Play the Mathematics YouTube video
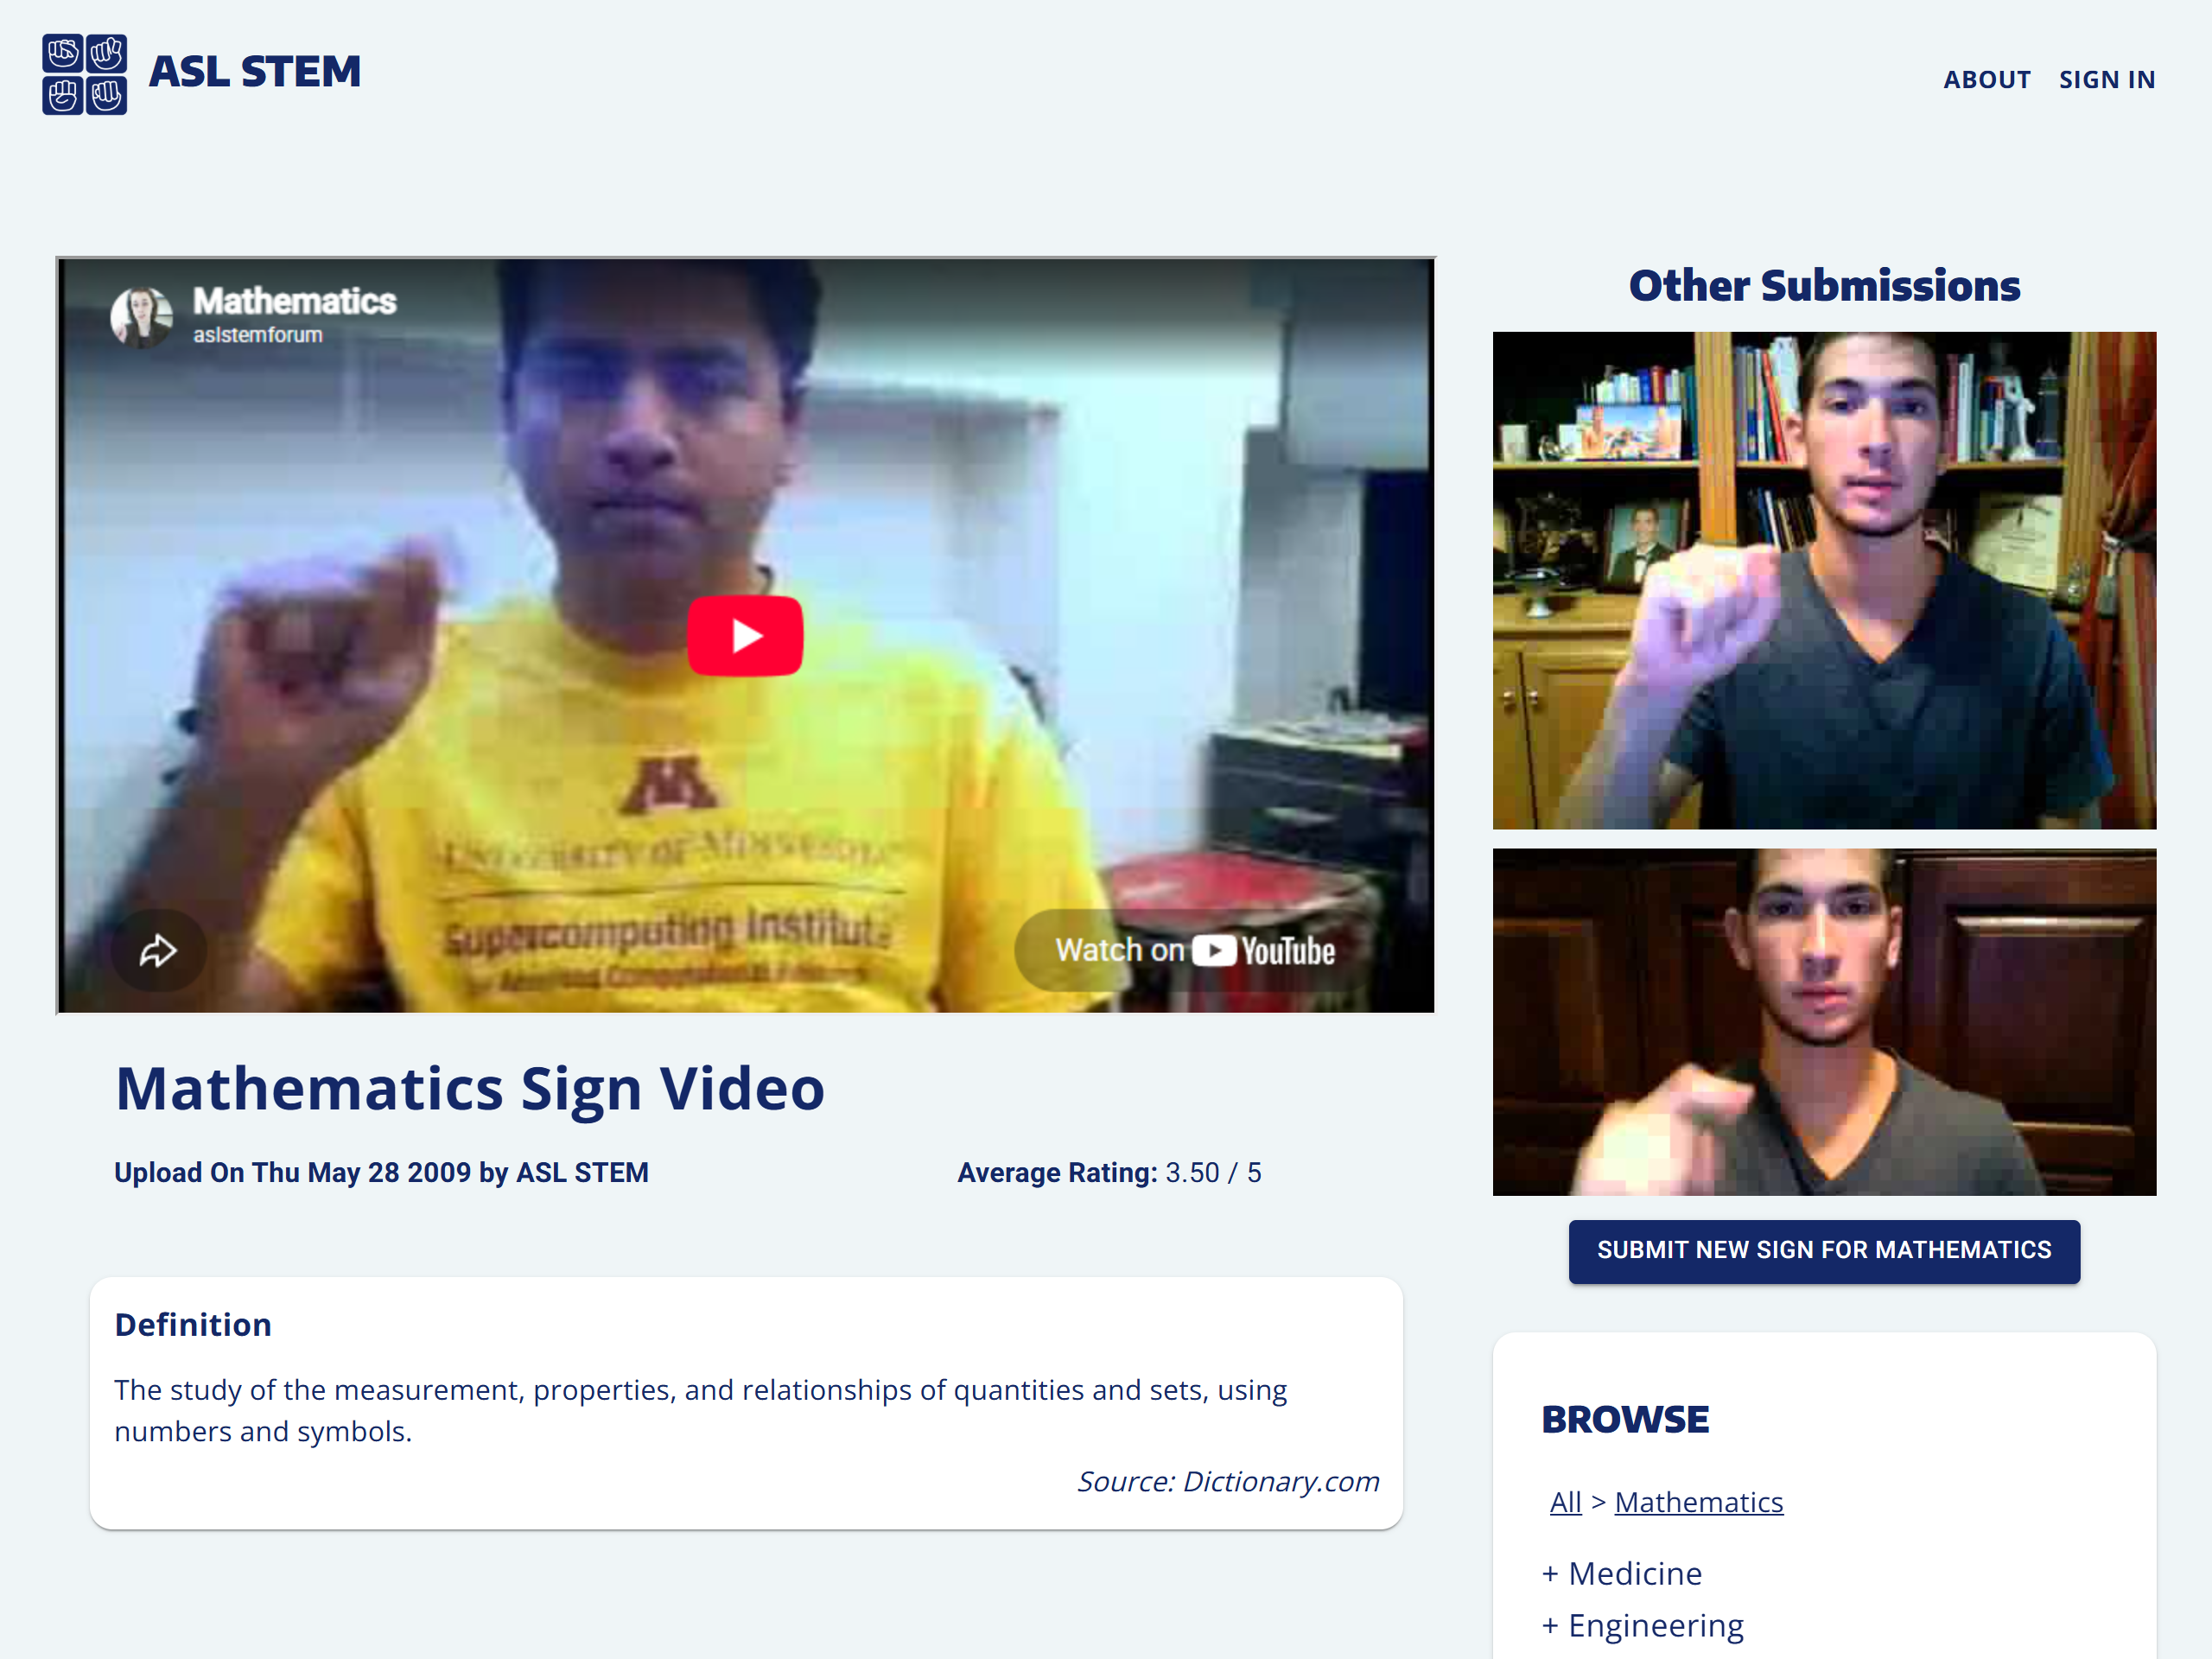Viewport: 2212px width, 1659px height. click(745, 636)
